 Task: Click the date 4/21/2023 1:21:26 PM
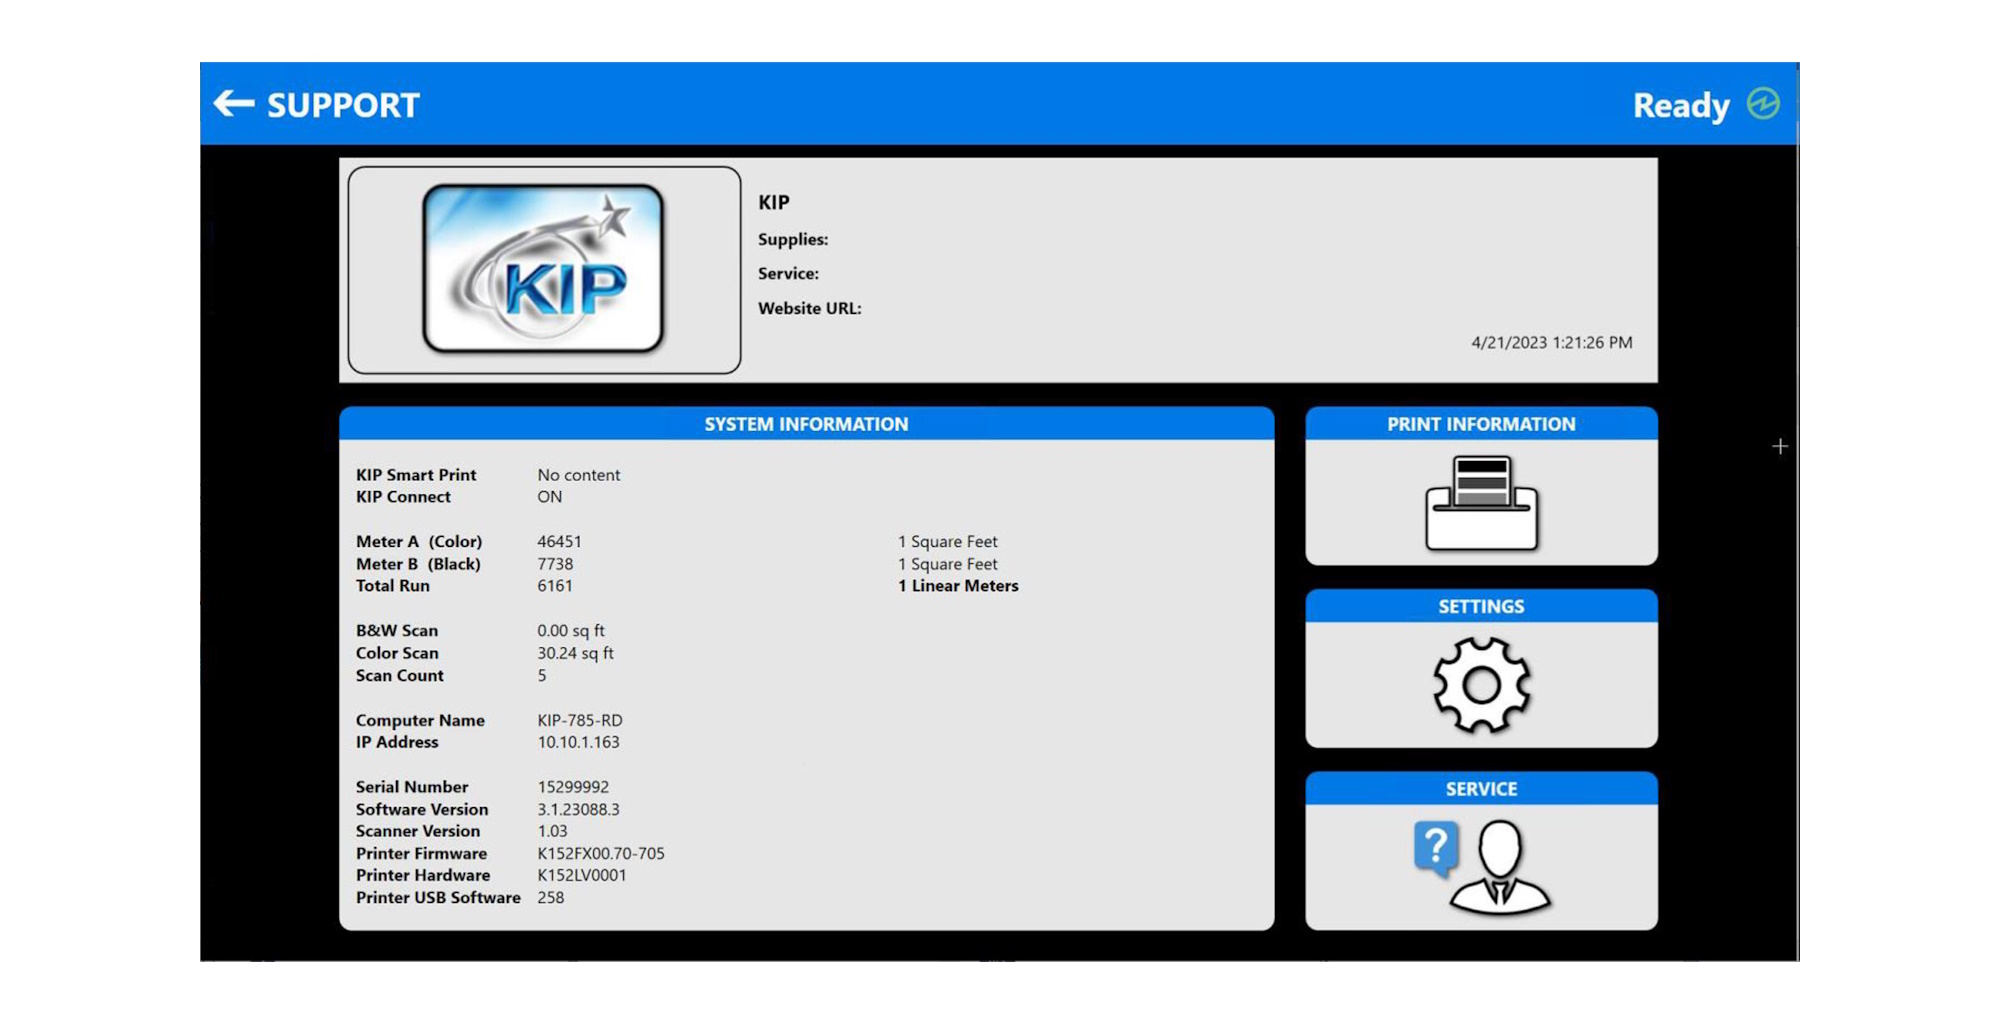(x=1551, y=343)
